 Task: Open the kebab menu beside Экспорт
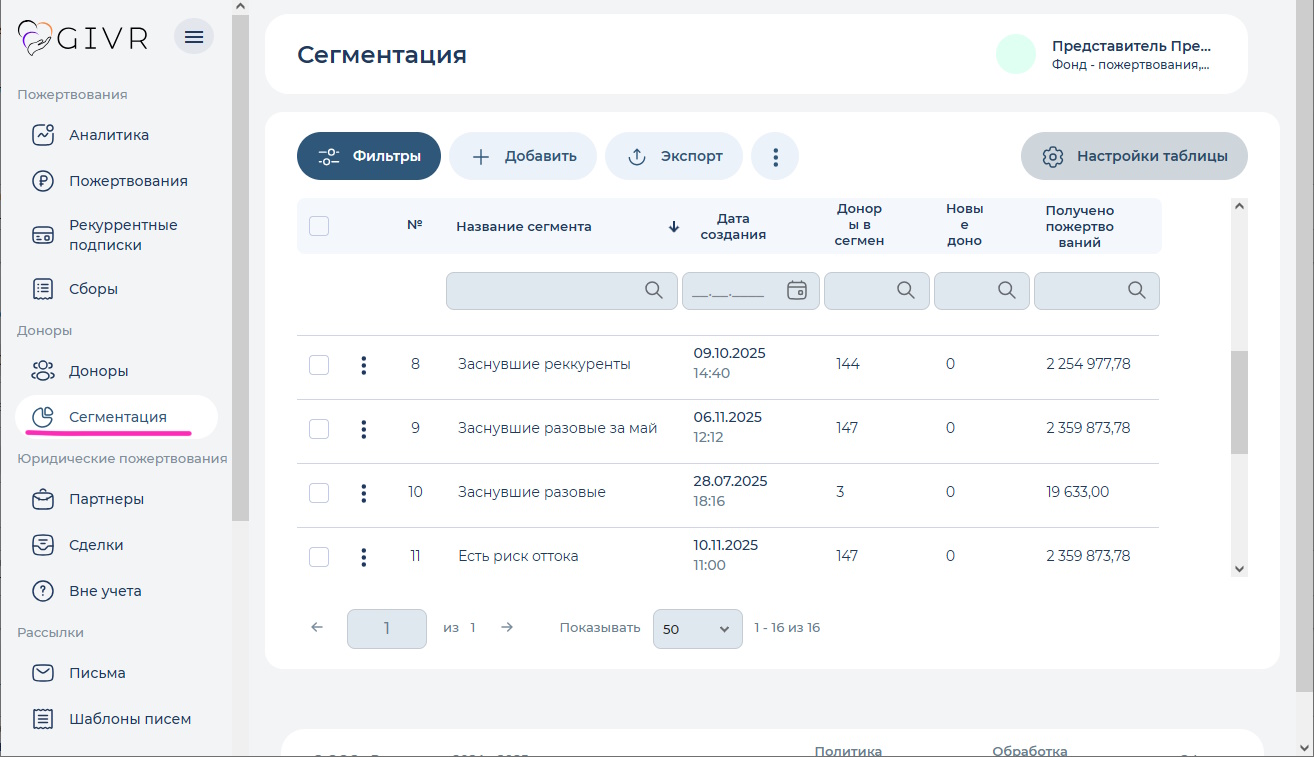point(775,156)
